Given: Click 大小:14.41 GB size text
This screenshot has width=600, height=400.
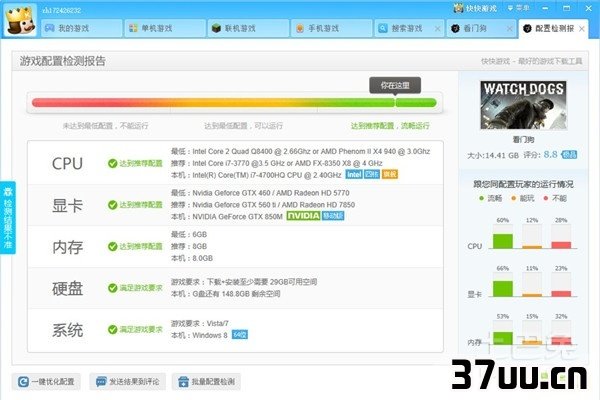Looking at the screenshot, I should (493, 155).
